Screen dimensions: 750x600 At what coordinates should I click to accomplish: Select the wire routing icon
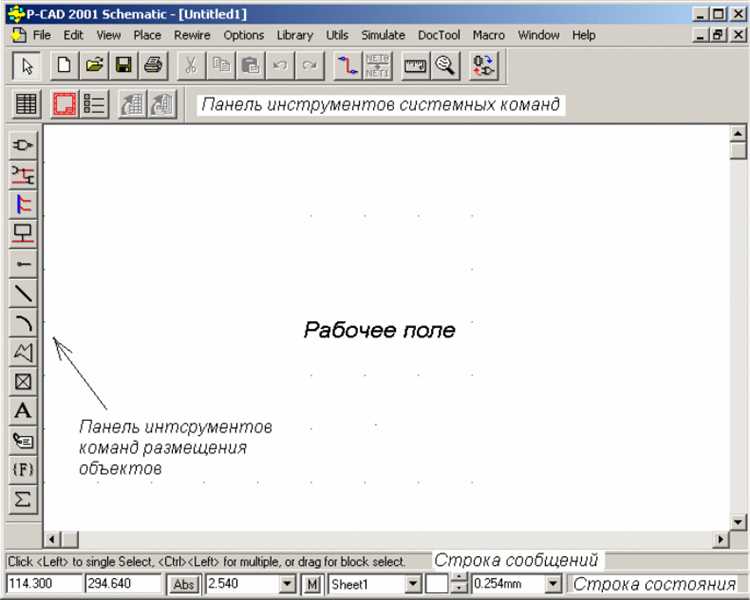click(348, 66)
